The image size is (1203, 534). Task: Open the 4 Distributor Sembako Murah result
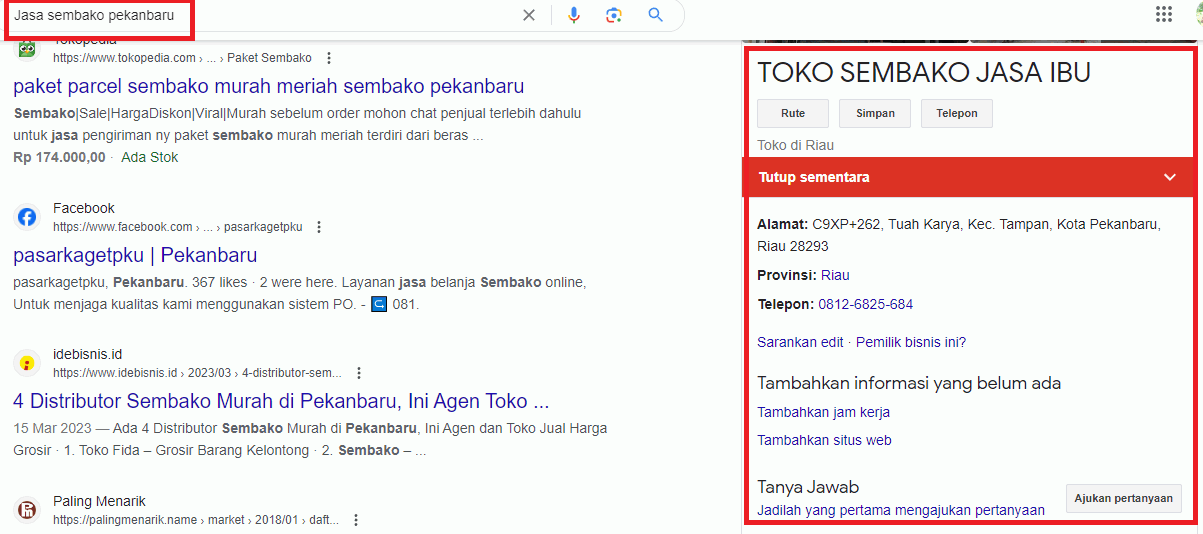281,401
